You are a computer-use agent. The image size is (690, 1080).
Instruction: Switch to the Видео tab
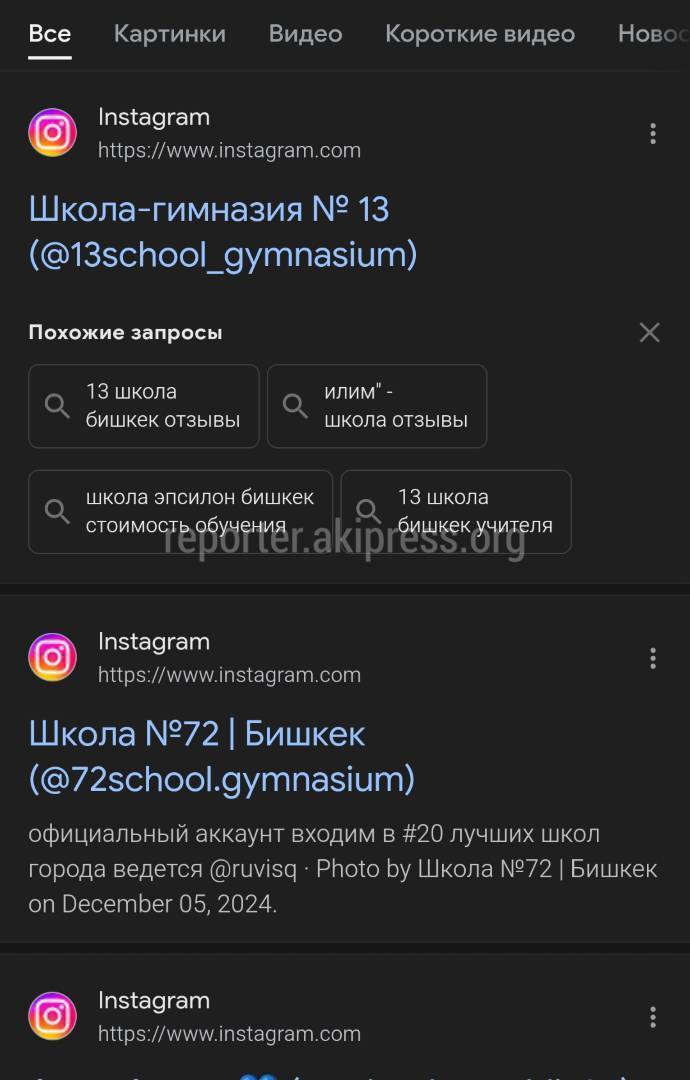[305, 34]
